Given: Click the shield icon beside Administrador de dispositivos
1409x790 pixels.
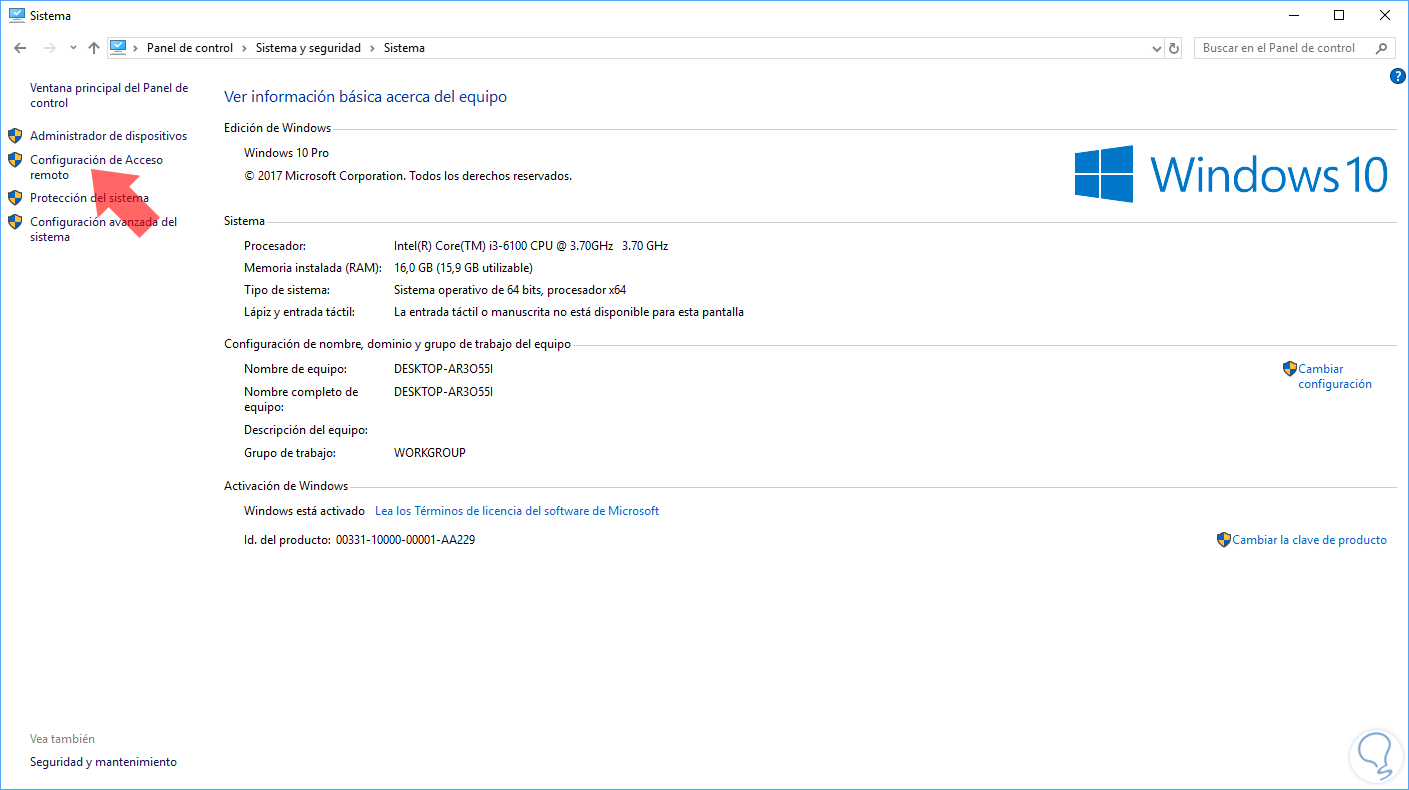Looking at the screenshot, I should [15, 136].
